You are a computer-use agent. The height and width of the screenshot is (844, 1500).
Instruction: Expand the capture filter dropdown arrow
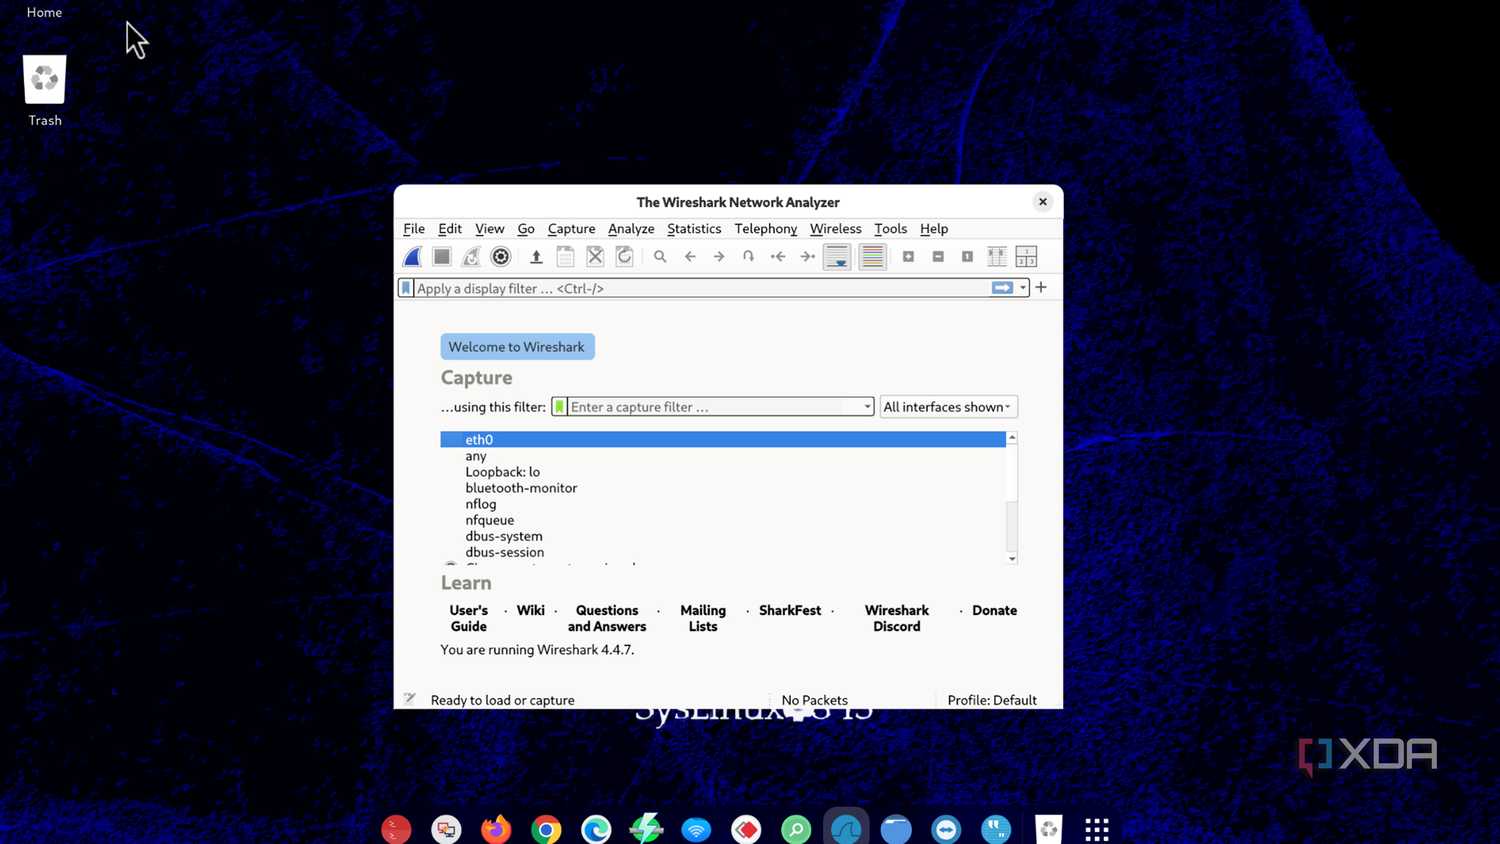(867, 407)
